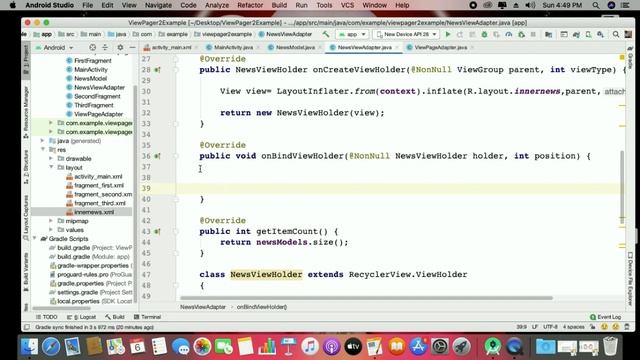Open Finder from the Dock
The image size is (640, 360).
(29, 347)
